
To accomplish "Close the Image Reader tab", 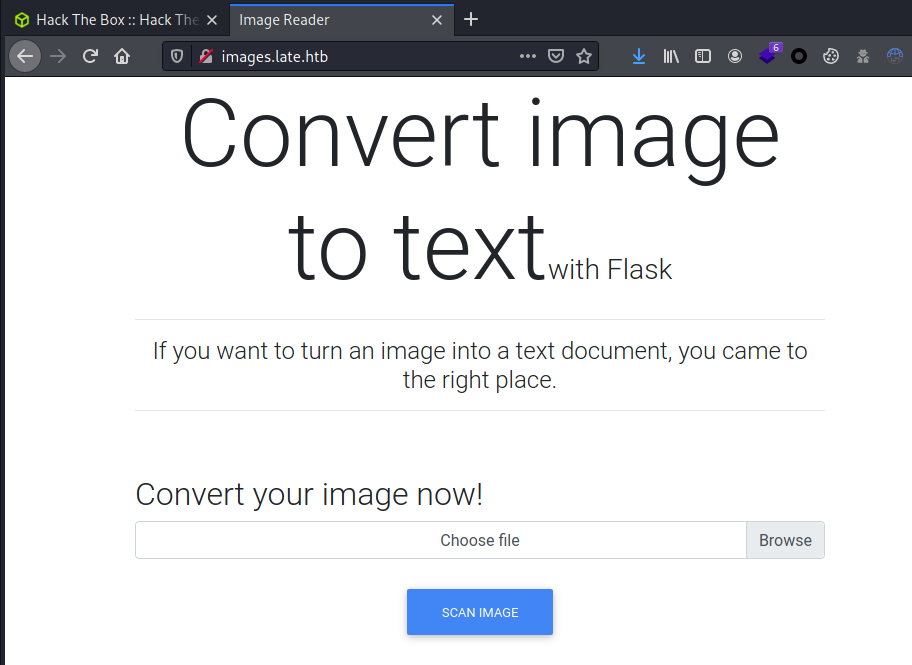I will coord(436,20).
